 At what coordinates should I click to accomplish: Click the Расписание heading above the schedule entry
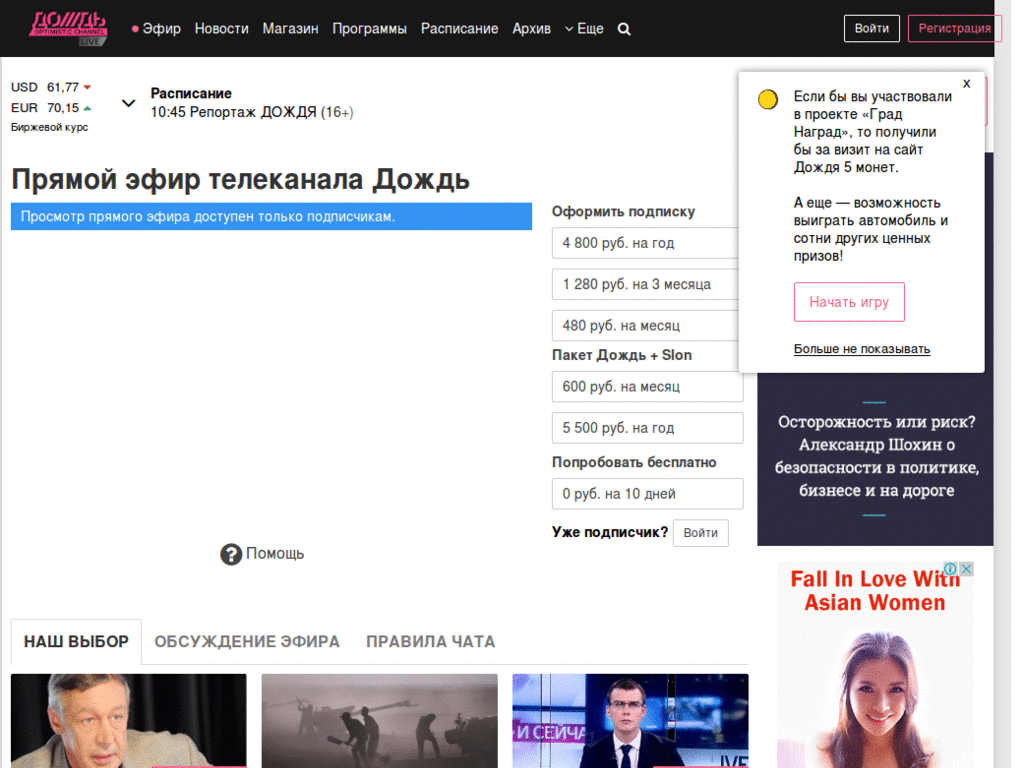pos(191,93)
